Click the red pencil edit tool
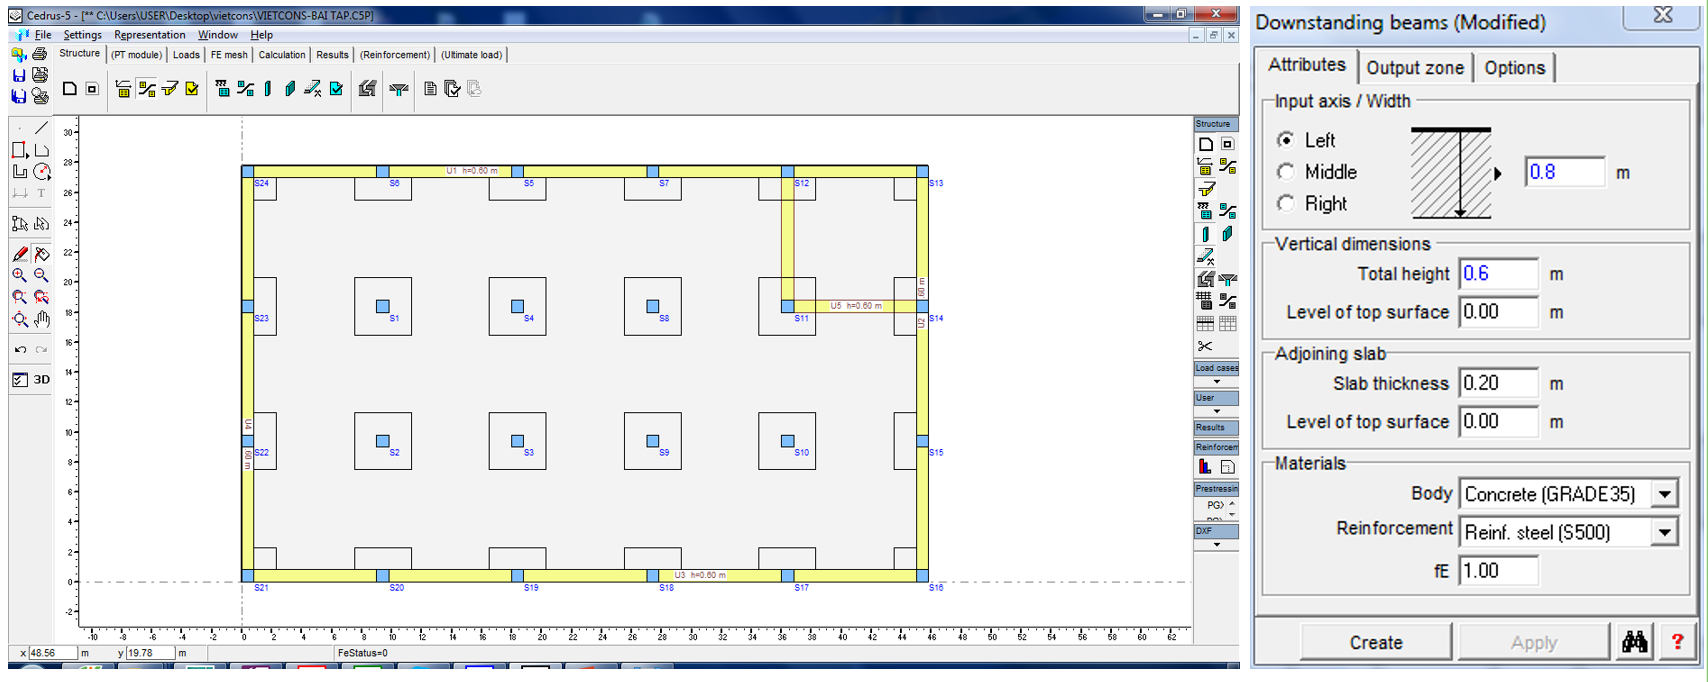This screenshot has height=682, width=1708. click(x=20, y=254)
